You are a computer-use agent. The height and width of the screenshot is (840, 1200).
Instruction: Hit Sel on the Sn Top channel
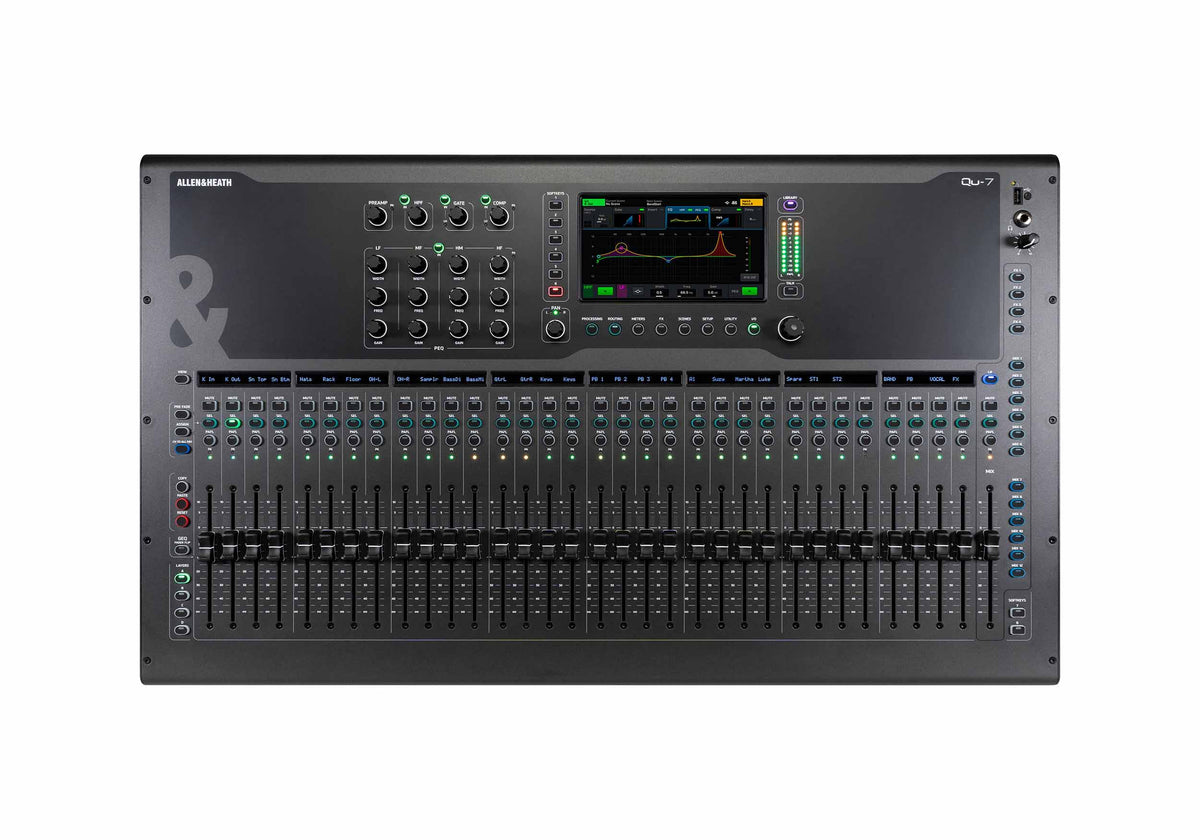pyautogui.click(x=255, y=423)
